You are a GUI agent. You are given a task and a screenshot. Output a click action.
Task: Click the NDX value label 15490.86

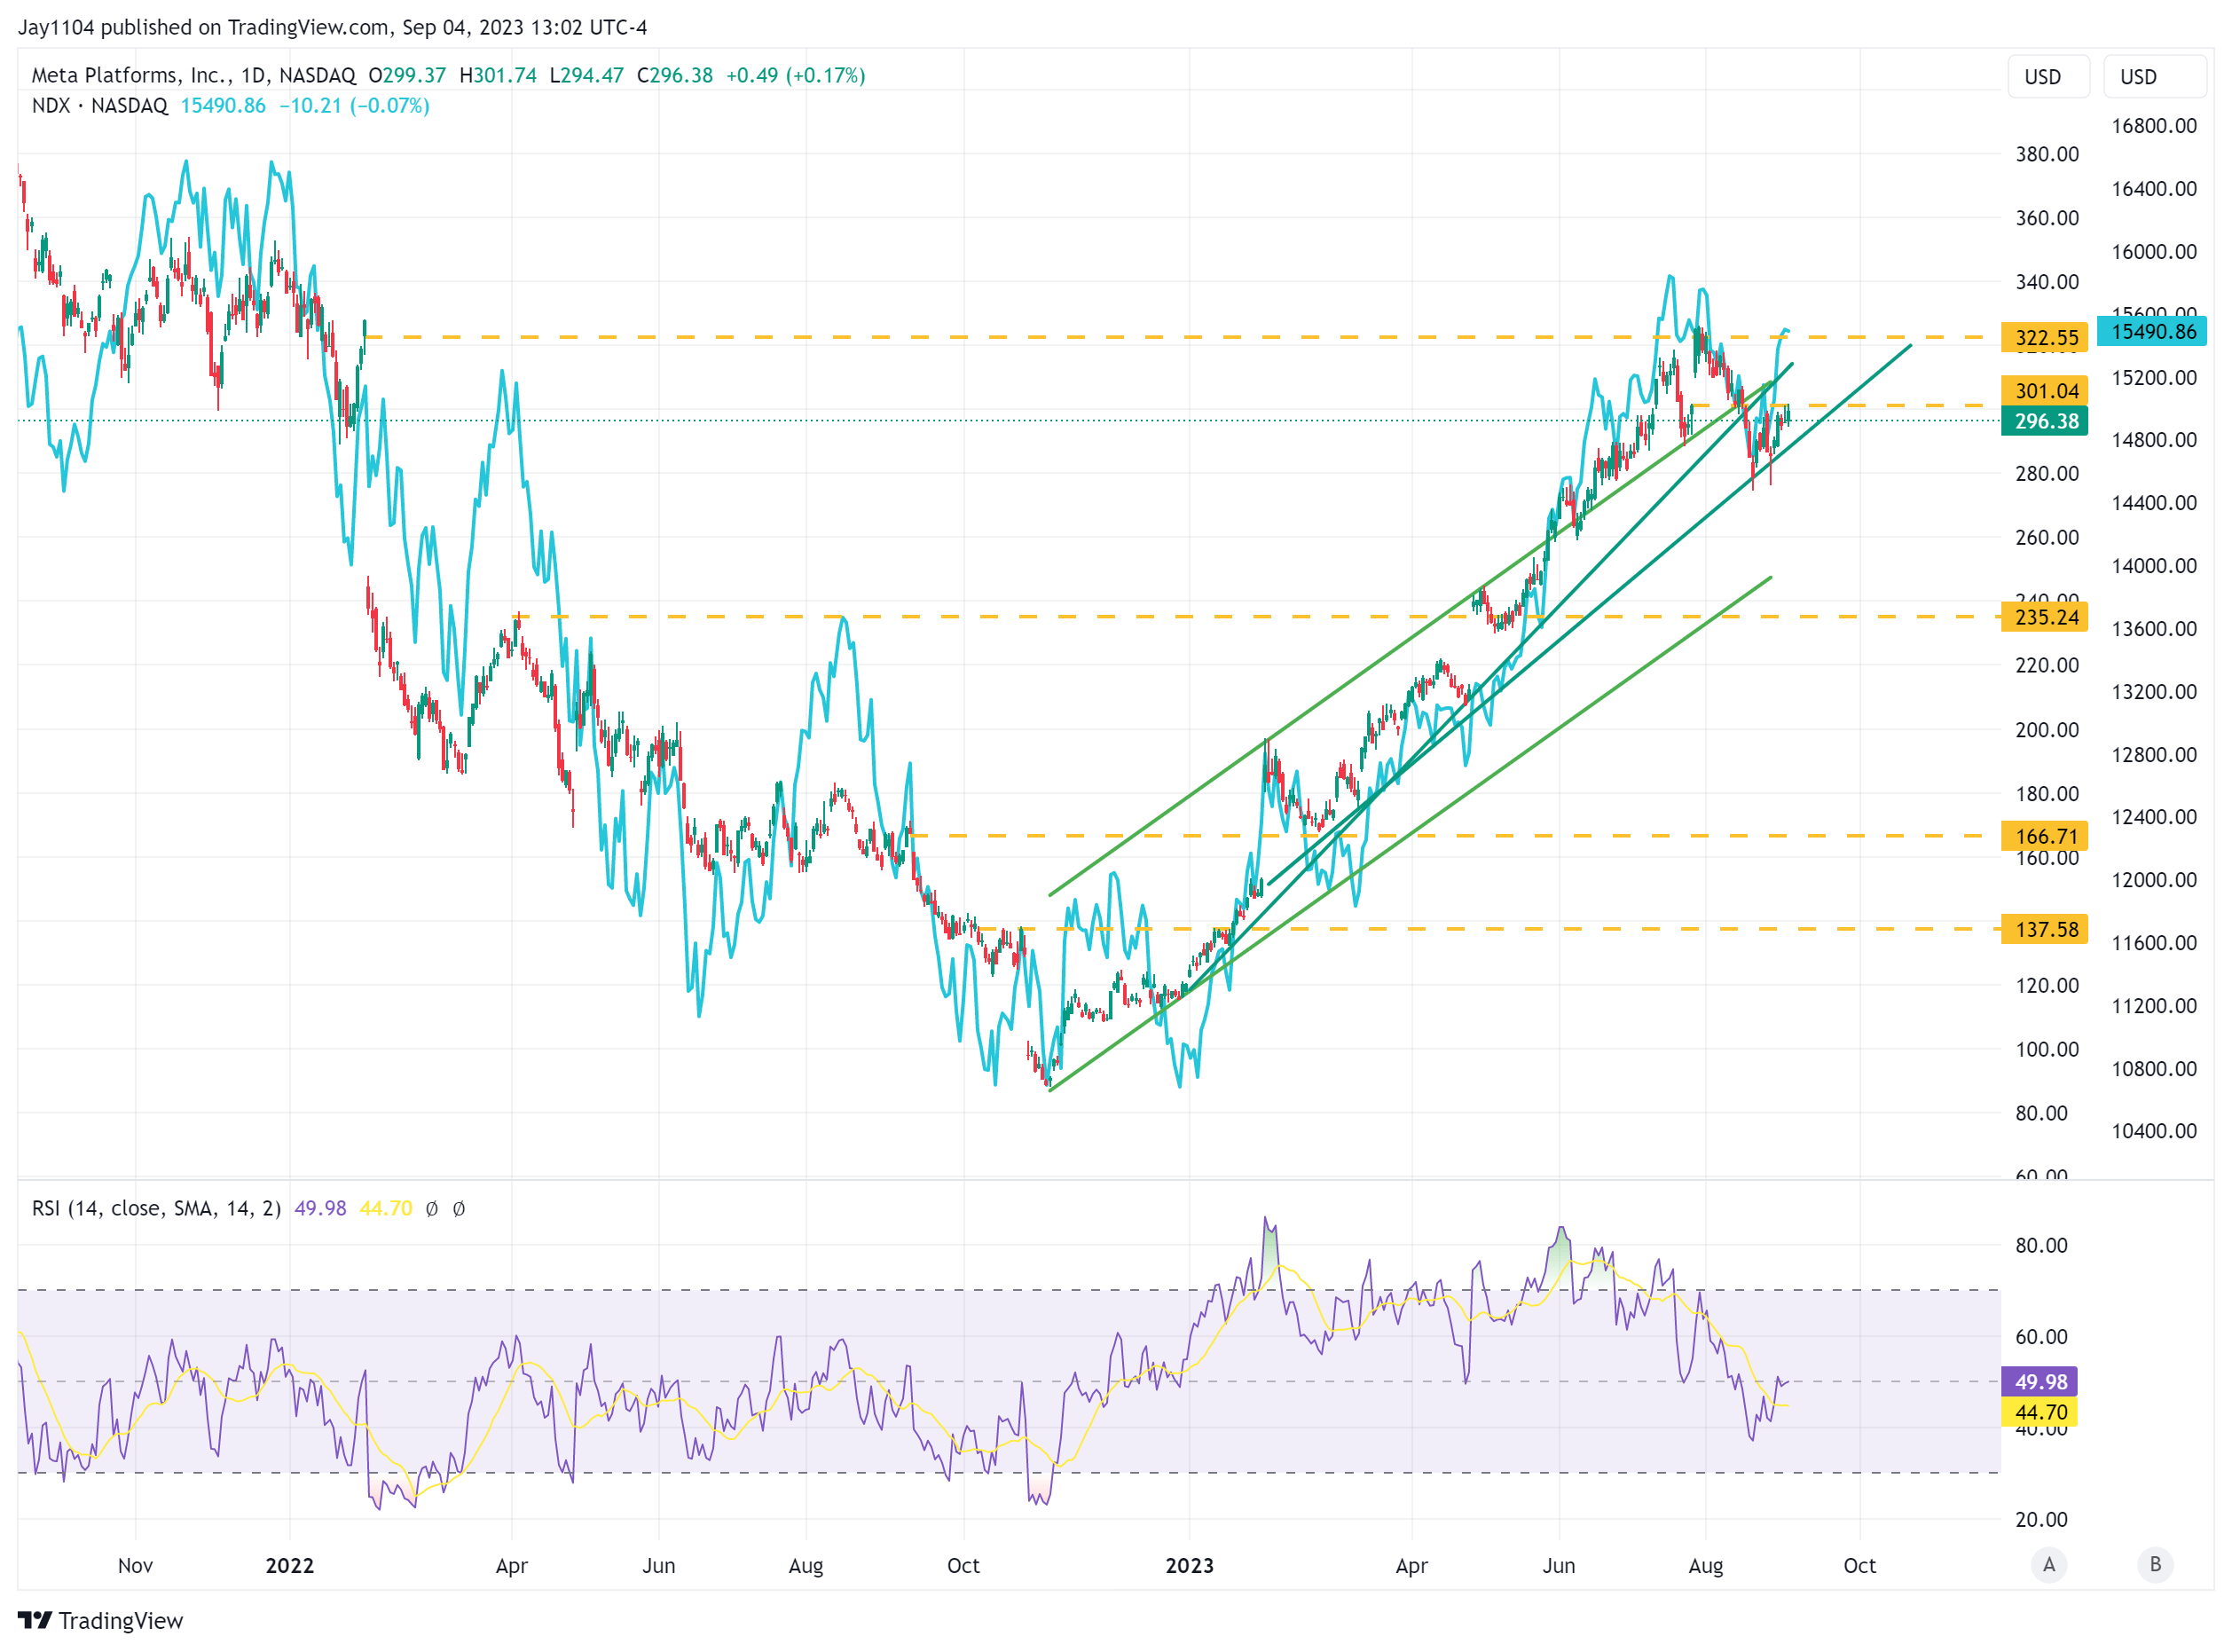[2152, 331]
